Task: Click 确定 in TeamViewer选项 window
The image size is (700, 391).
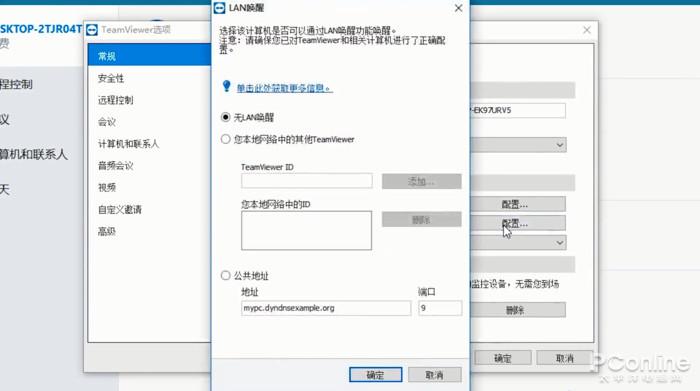Action: tap(503, 358)
